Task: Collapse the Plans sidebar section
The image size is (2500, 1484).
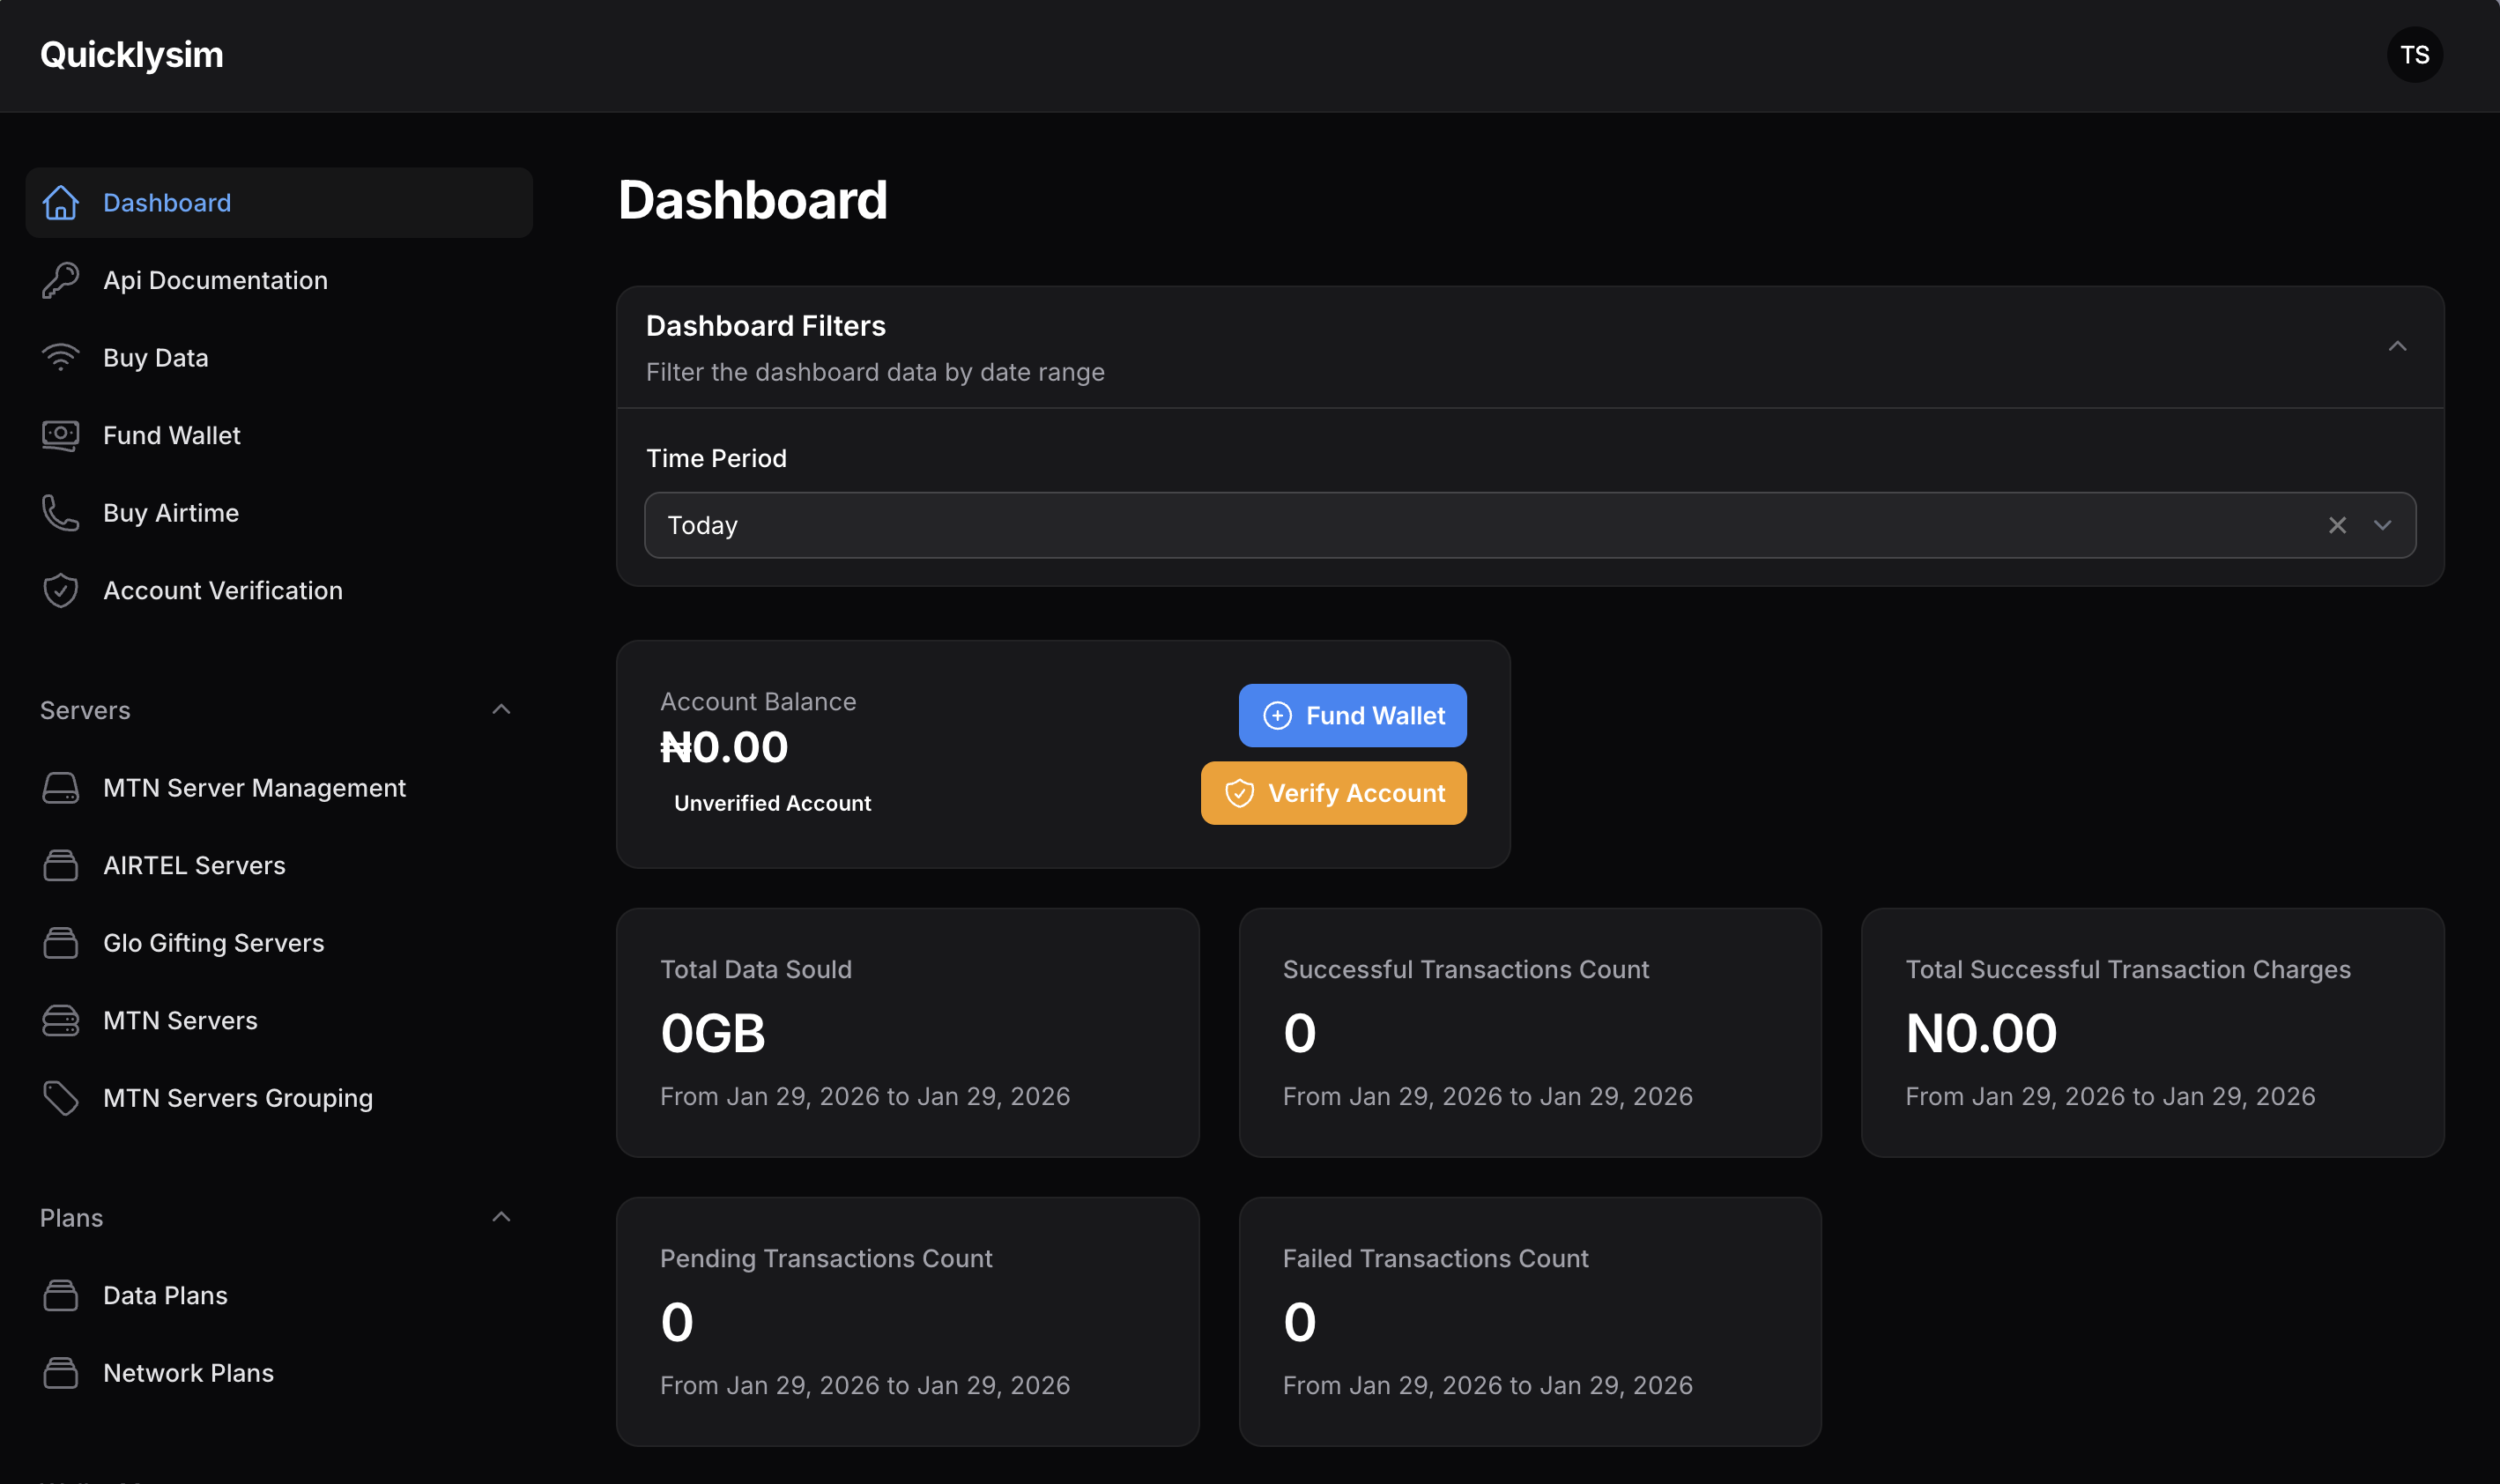Action: click(x=501, y=1217)
